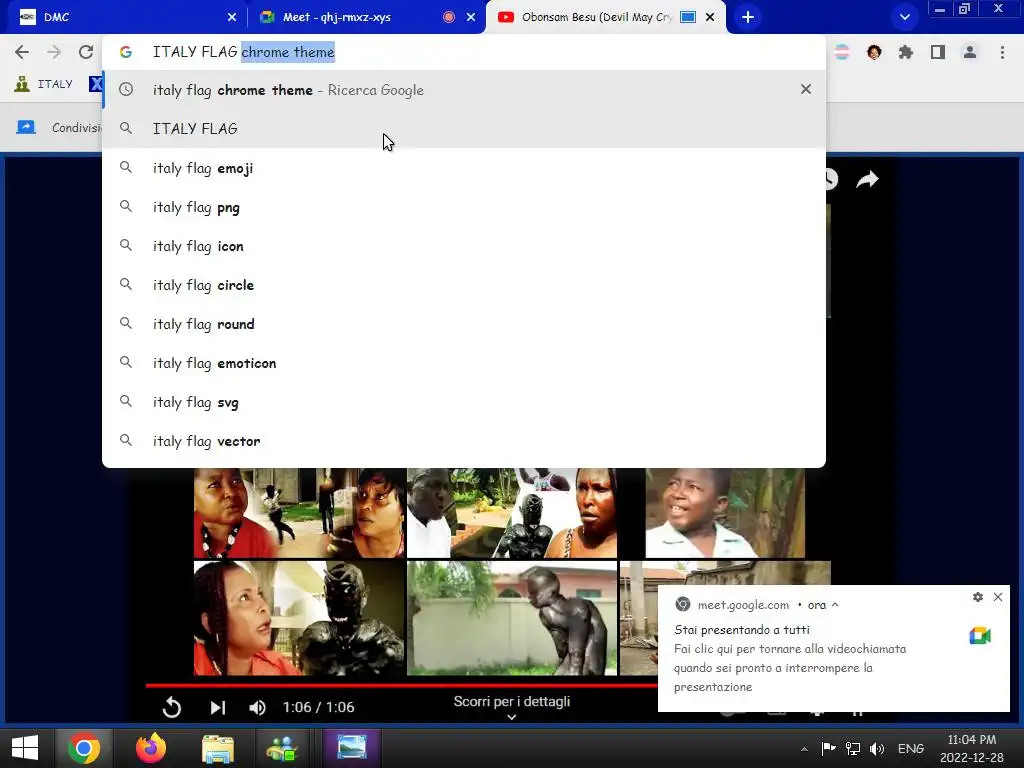Viewport: 1024px width, 768px height.
Task: Switch the ENG input language
Action: pos(910,748)
